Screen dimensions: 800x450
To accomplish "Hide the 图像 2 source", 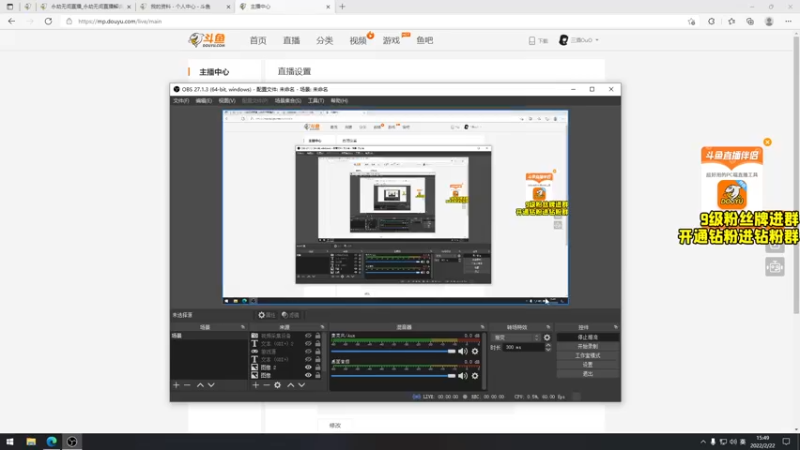I will click(308, 367).
